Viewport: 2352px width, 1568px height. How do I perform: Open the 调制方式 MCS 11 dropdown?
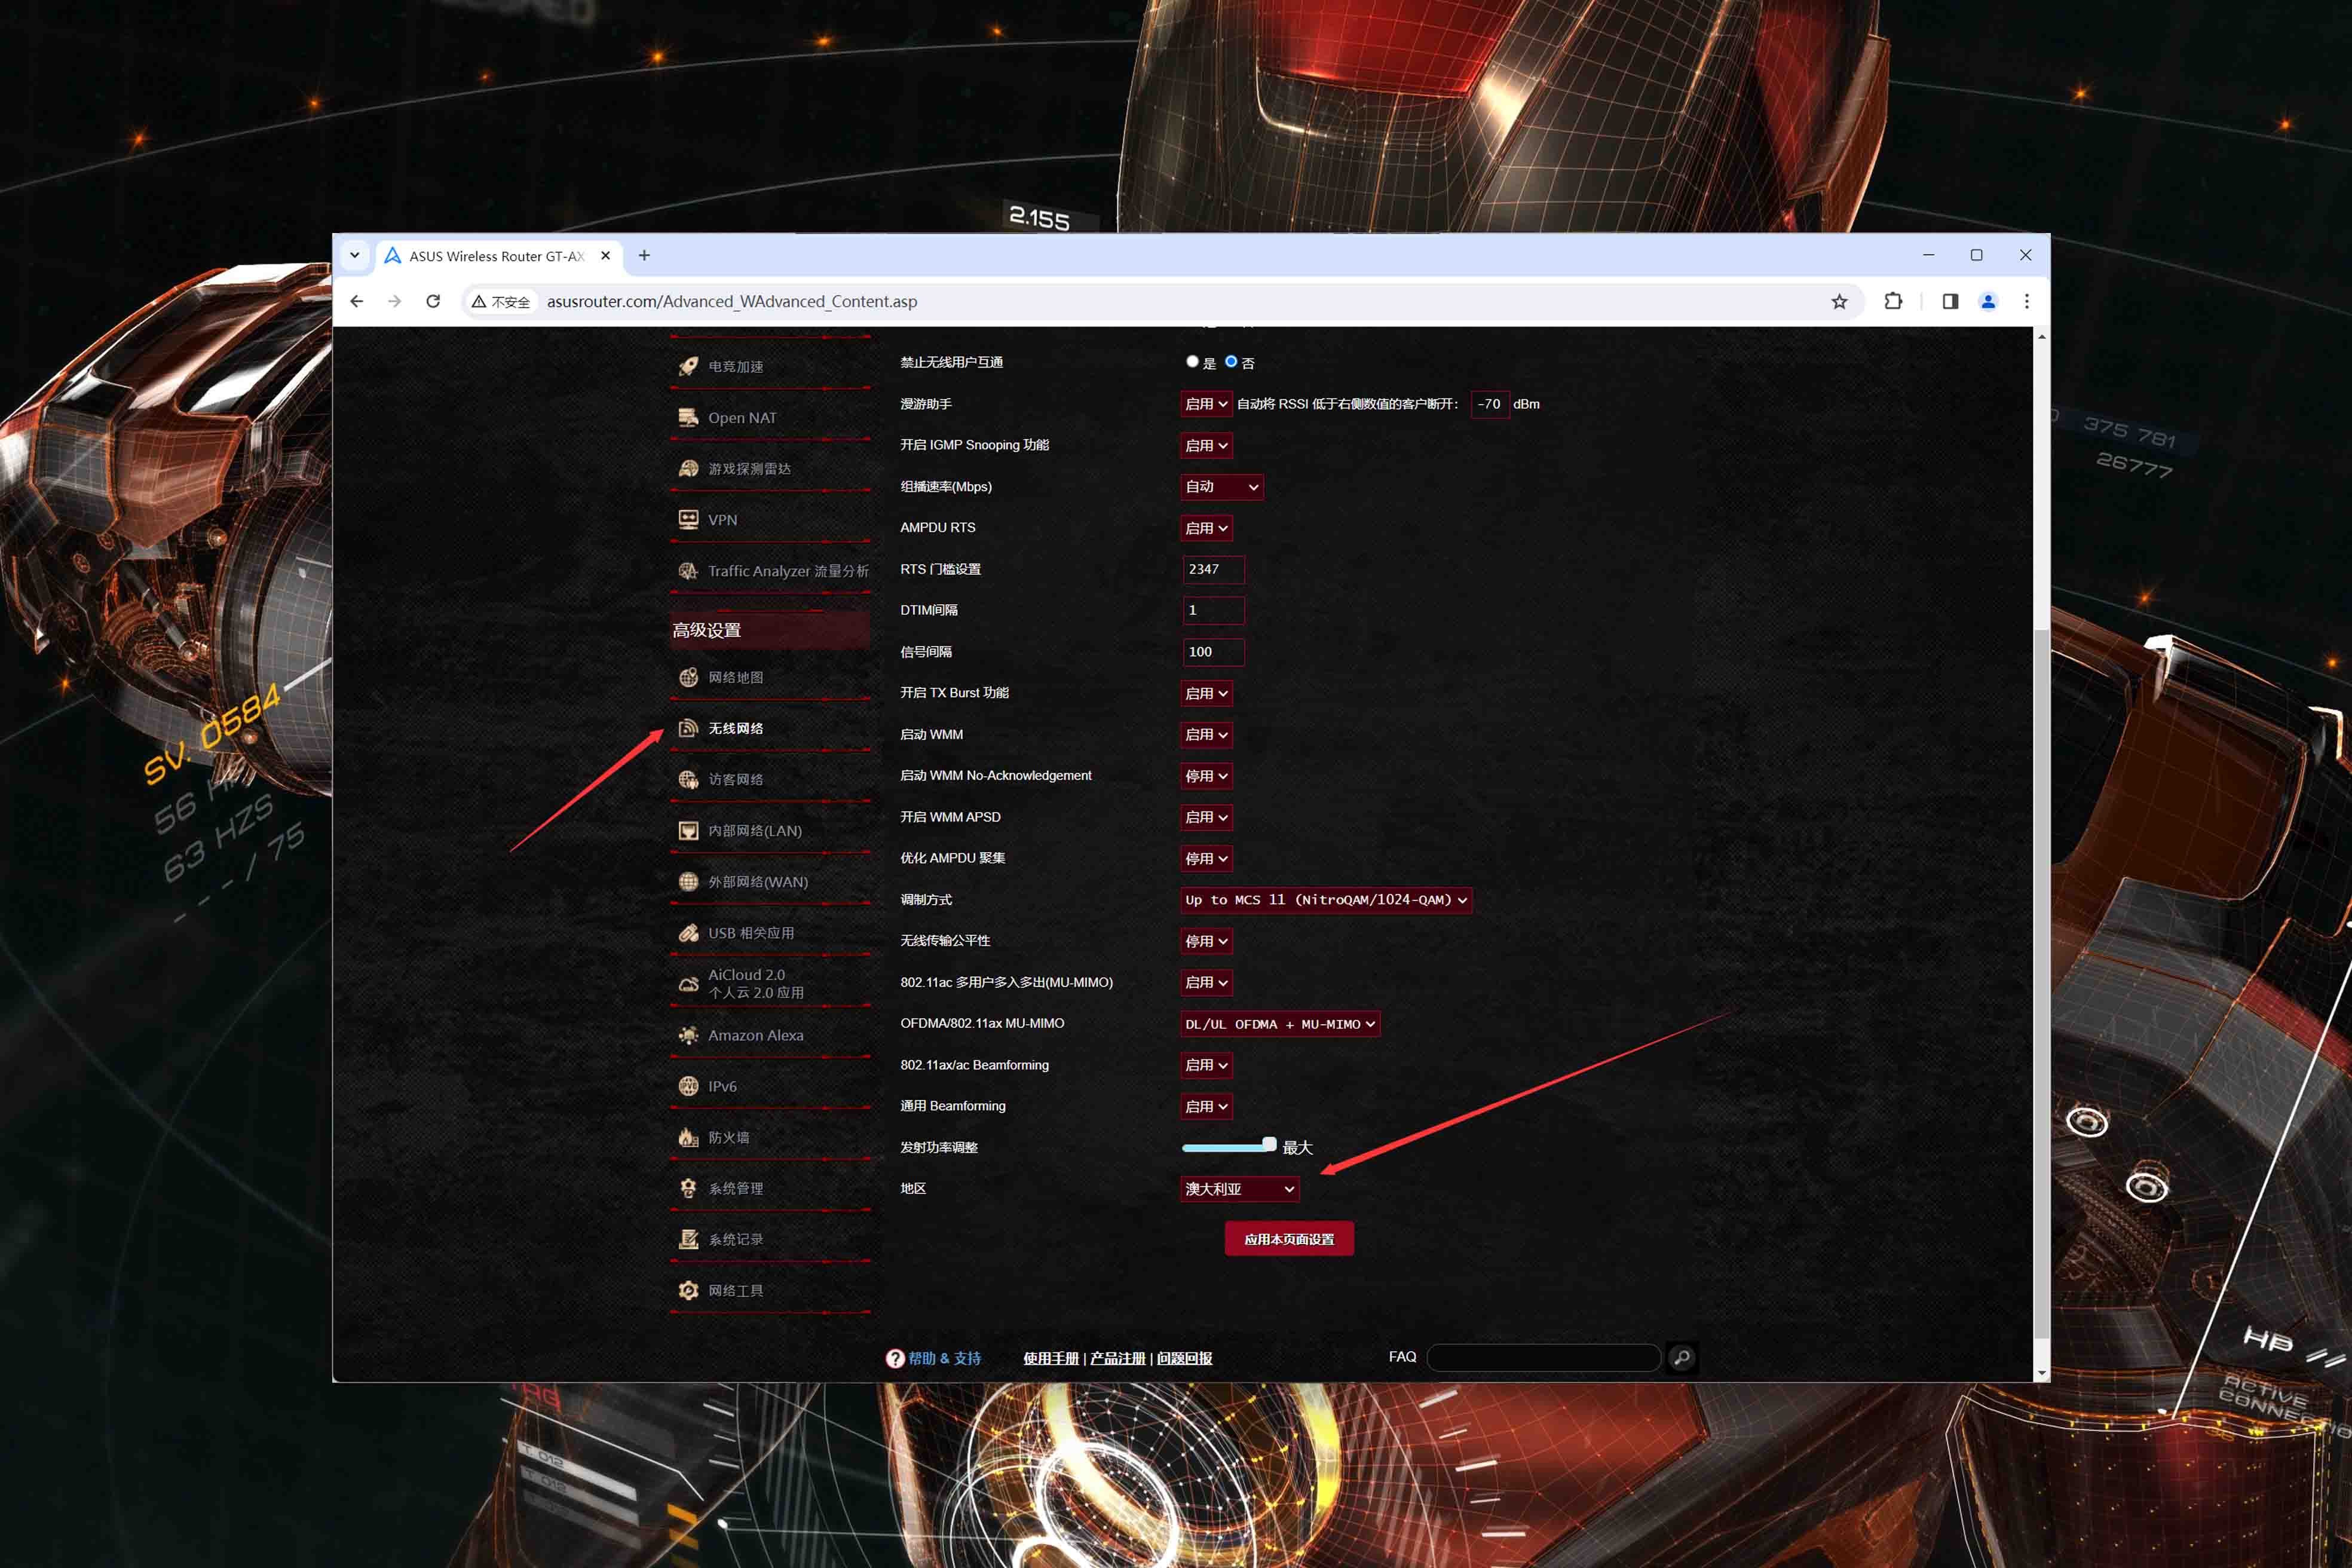tap(1326, 900)
